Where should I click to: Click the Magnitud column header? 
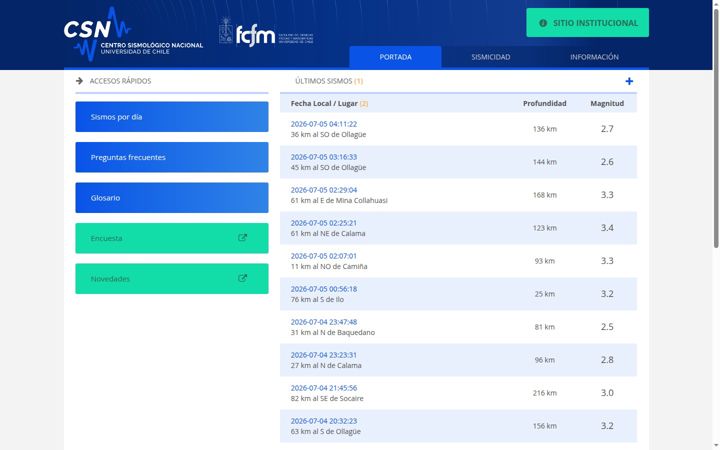tap(607, 104)
